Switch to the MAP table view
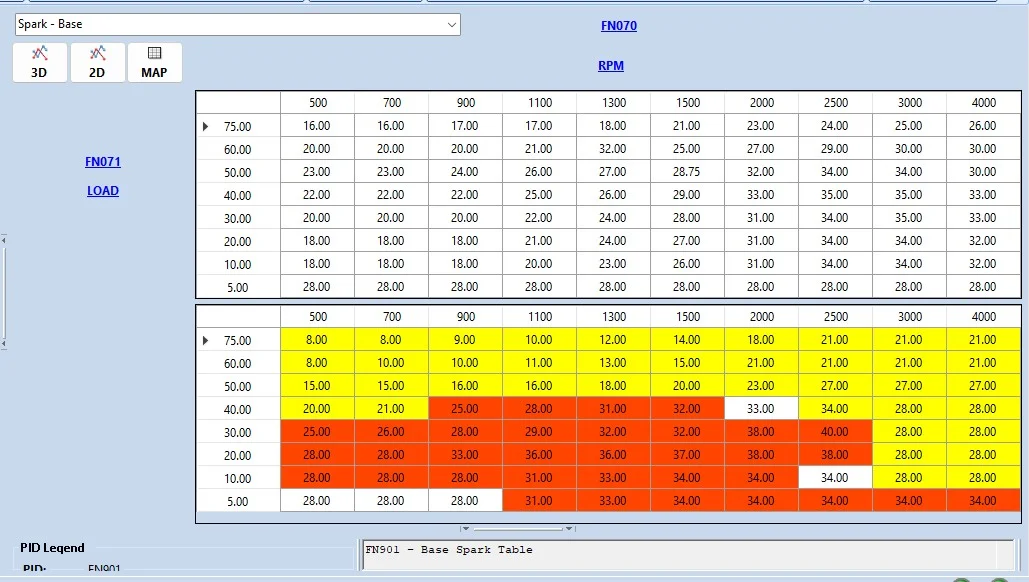The height and width of the screenshot is (582, 1029). click(x=154, y=62)
